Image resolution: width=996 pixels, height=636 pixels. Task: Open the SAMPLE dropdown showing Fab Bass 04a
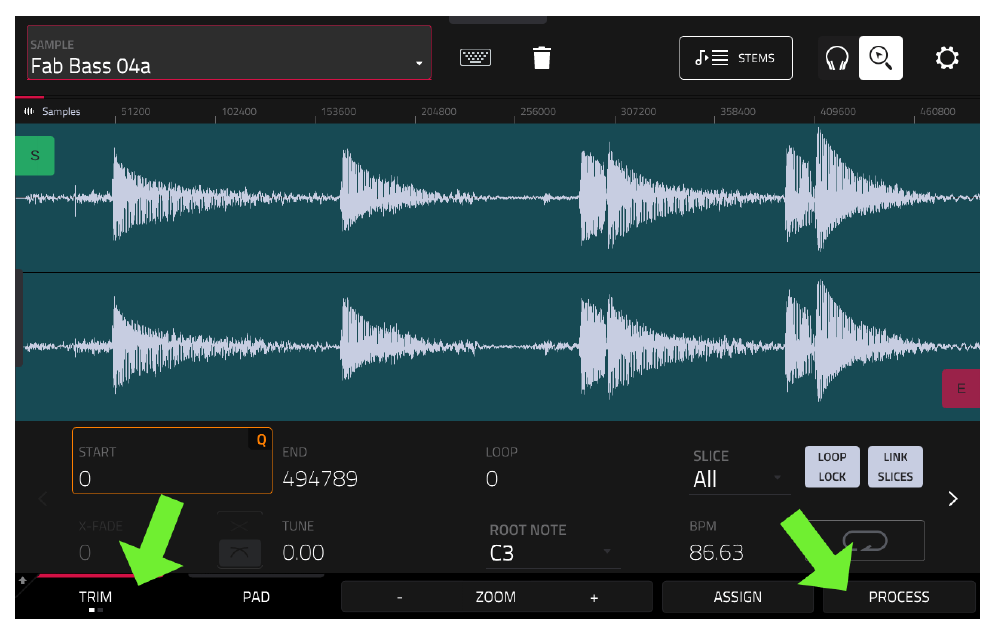[229, 53]
